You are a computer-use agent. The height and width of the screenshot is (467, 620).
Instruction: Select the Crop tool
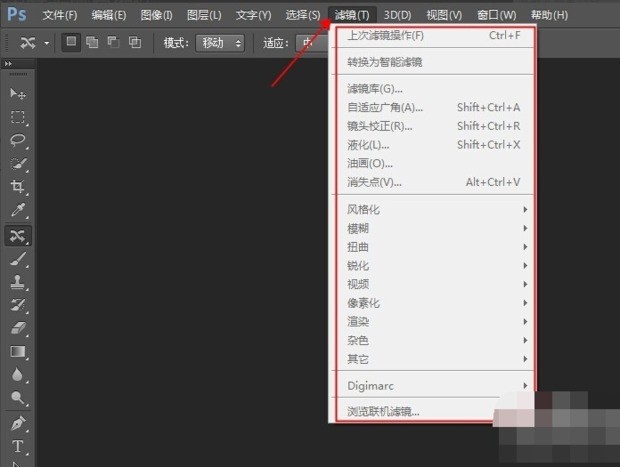(x=17, y=187)
